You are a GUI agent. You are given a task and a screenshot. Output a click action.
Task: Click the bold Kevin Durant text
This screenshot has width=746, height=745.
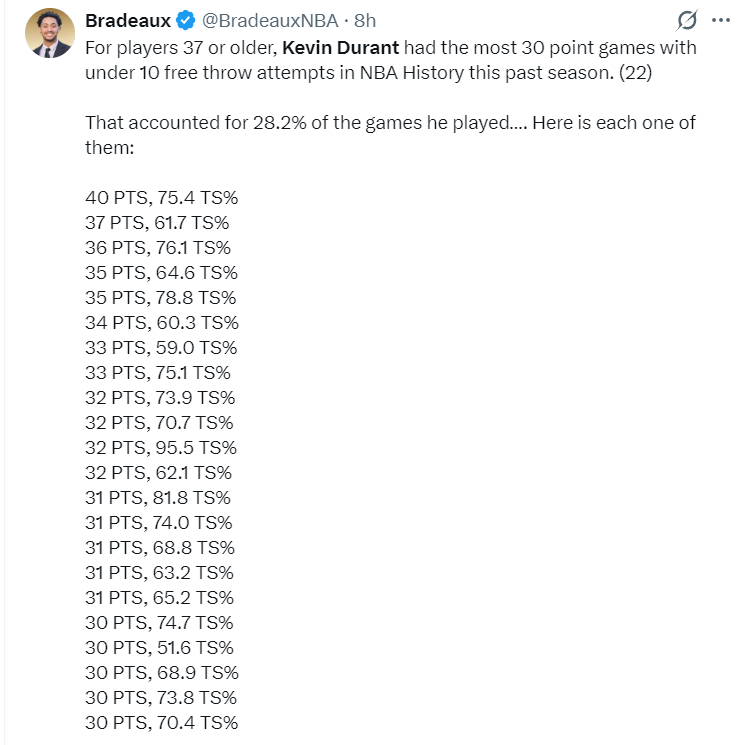340,48
